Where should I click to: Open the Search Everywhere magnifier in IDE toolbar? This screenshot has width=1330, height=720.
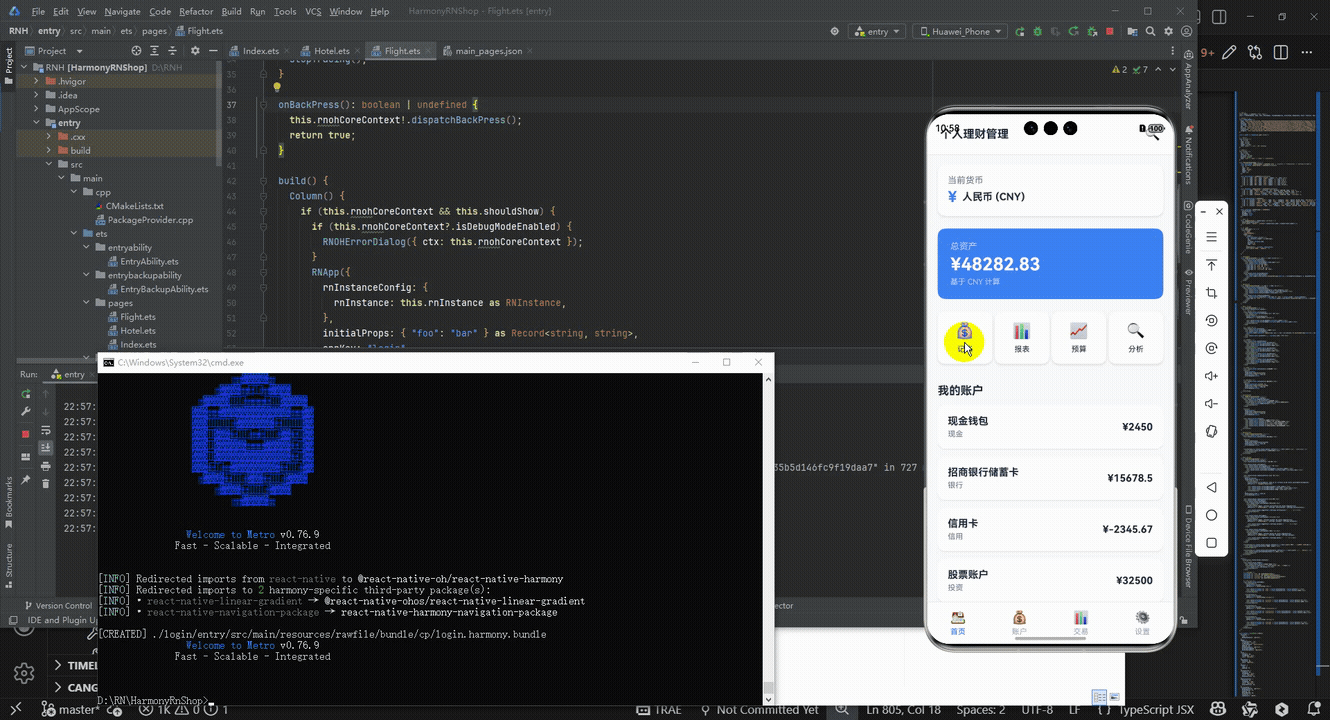point(1151,32)
